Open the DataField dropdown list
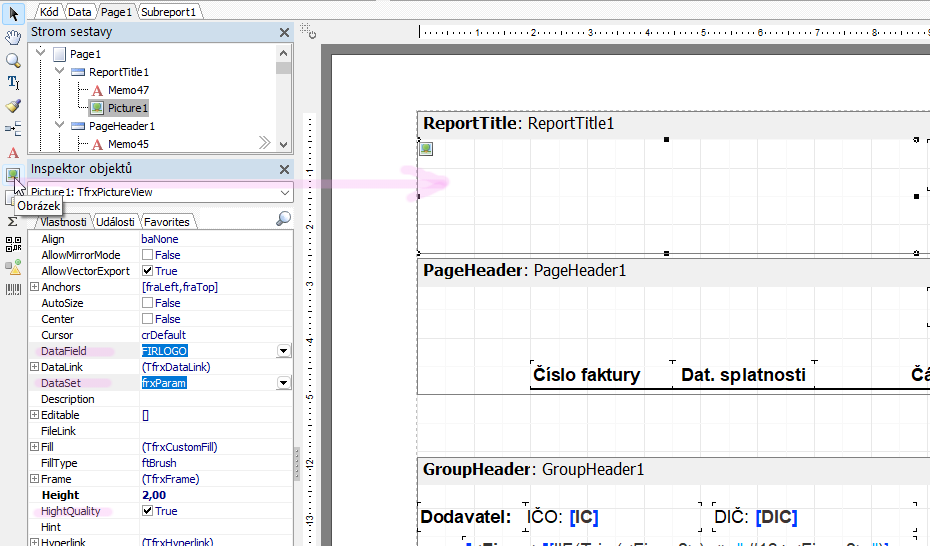This screenshot has height=546, width=930. click(284, 351)
